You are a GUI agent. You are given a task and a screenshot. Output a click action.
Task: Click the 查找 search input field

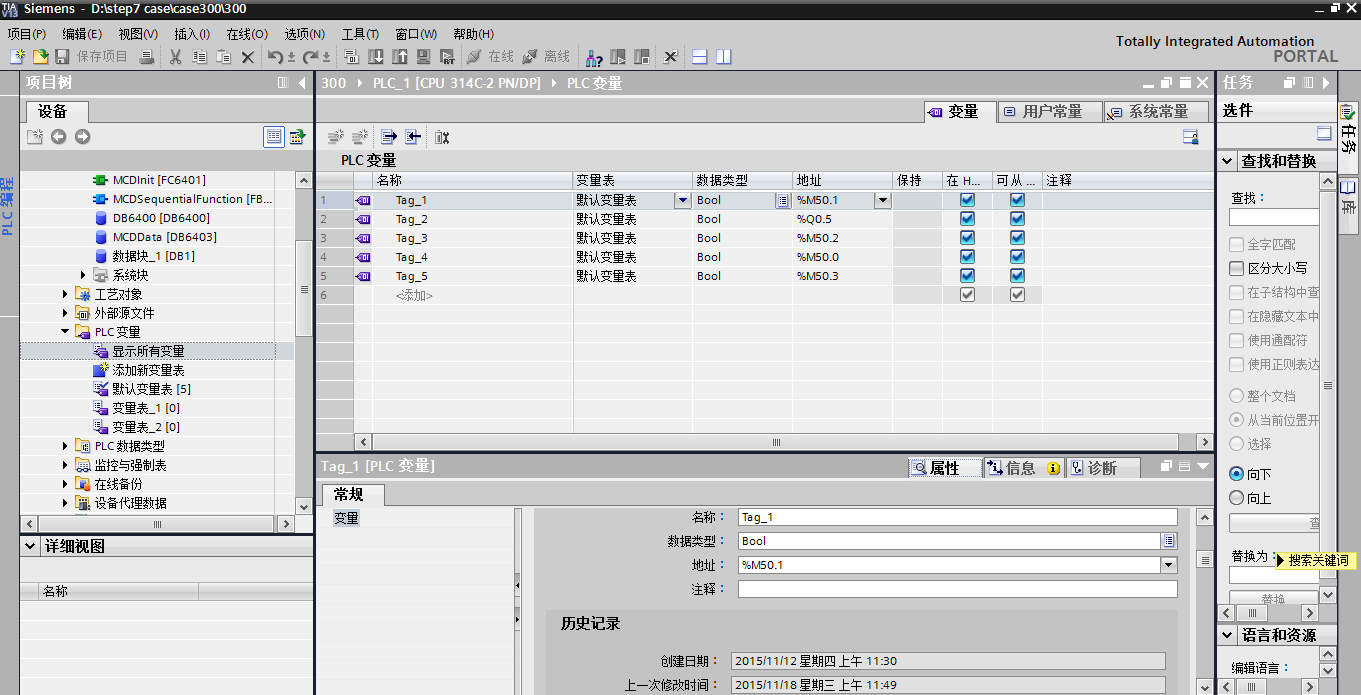pos(1274,217)
